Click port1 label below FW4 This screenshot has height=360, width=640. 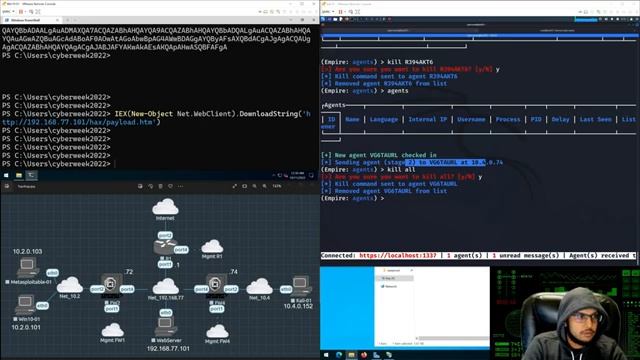(x=217, y=309)
